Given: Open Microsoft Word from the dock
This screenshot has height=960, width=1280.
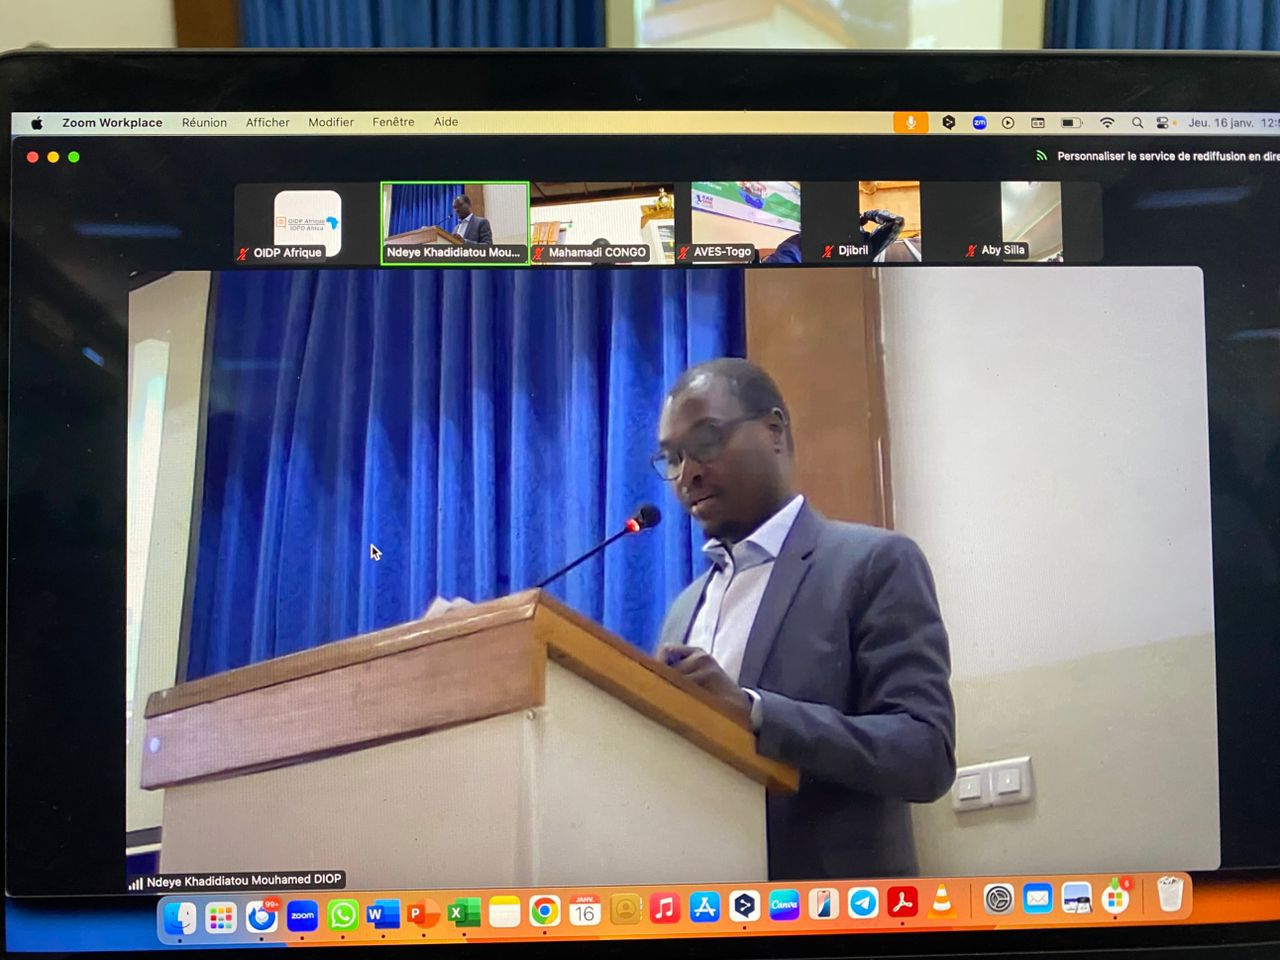Looking at the screenshot, I should click(x=382, y=913).
